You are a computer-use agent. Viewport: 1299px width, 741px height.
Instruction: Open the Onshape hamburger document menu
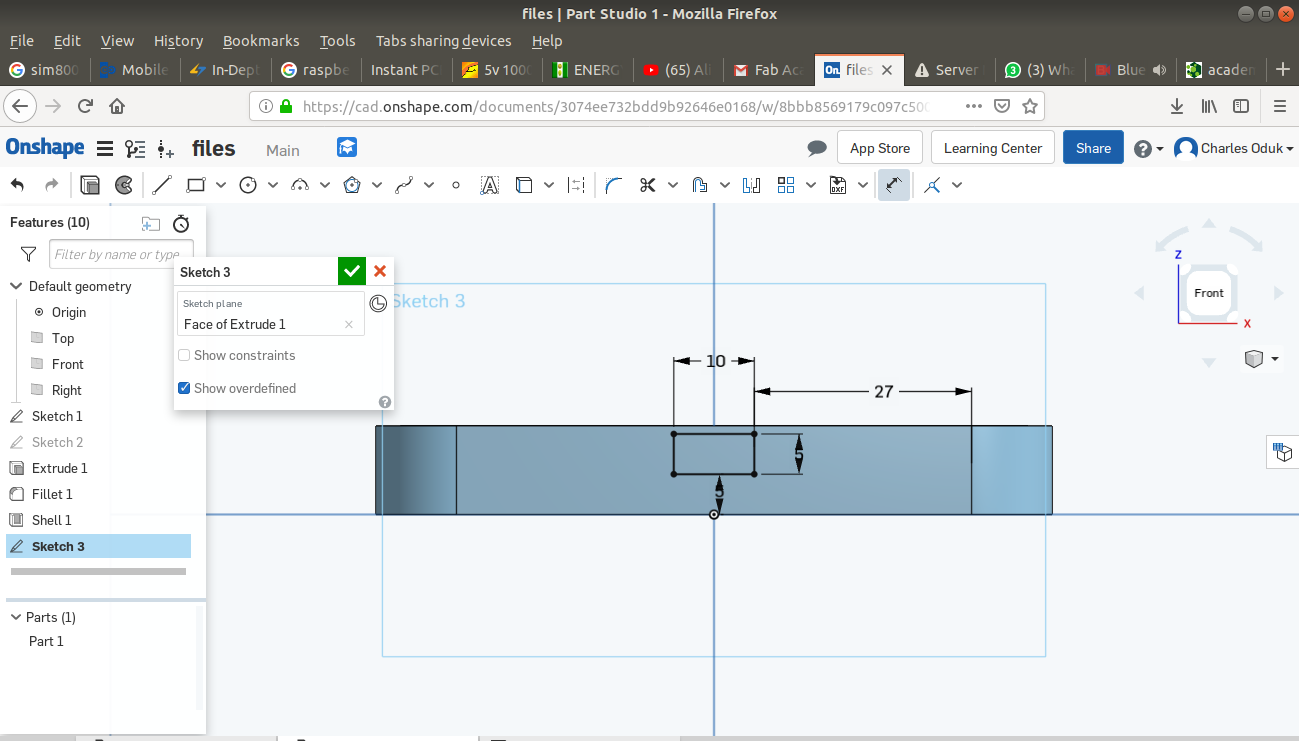coord(104,149)
